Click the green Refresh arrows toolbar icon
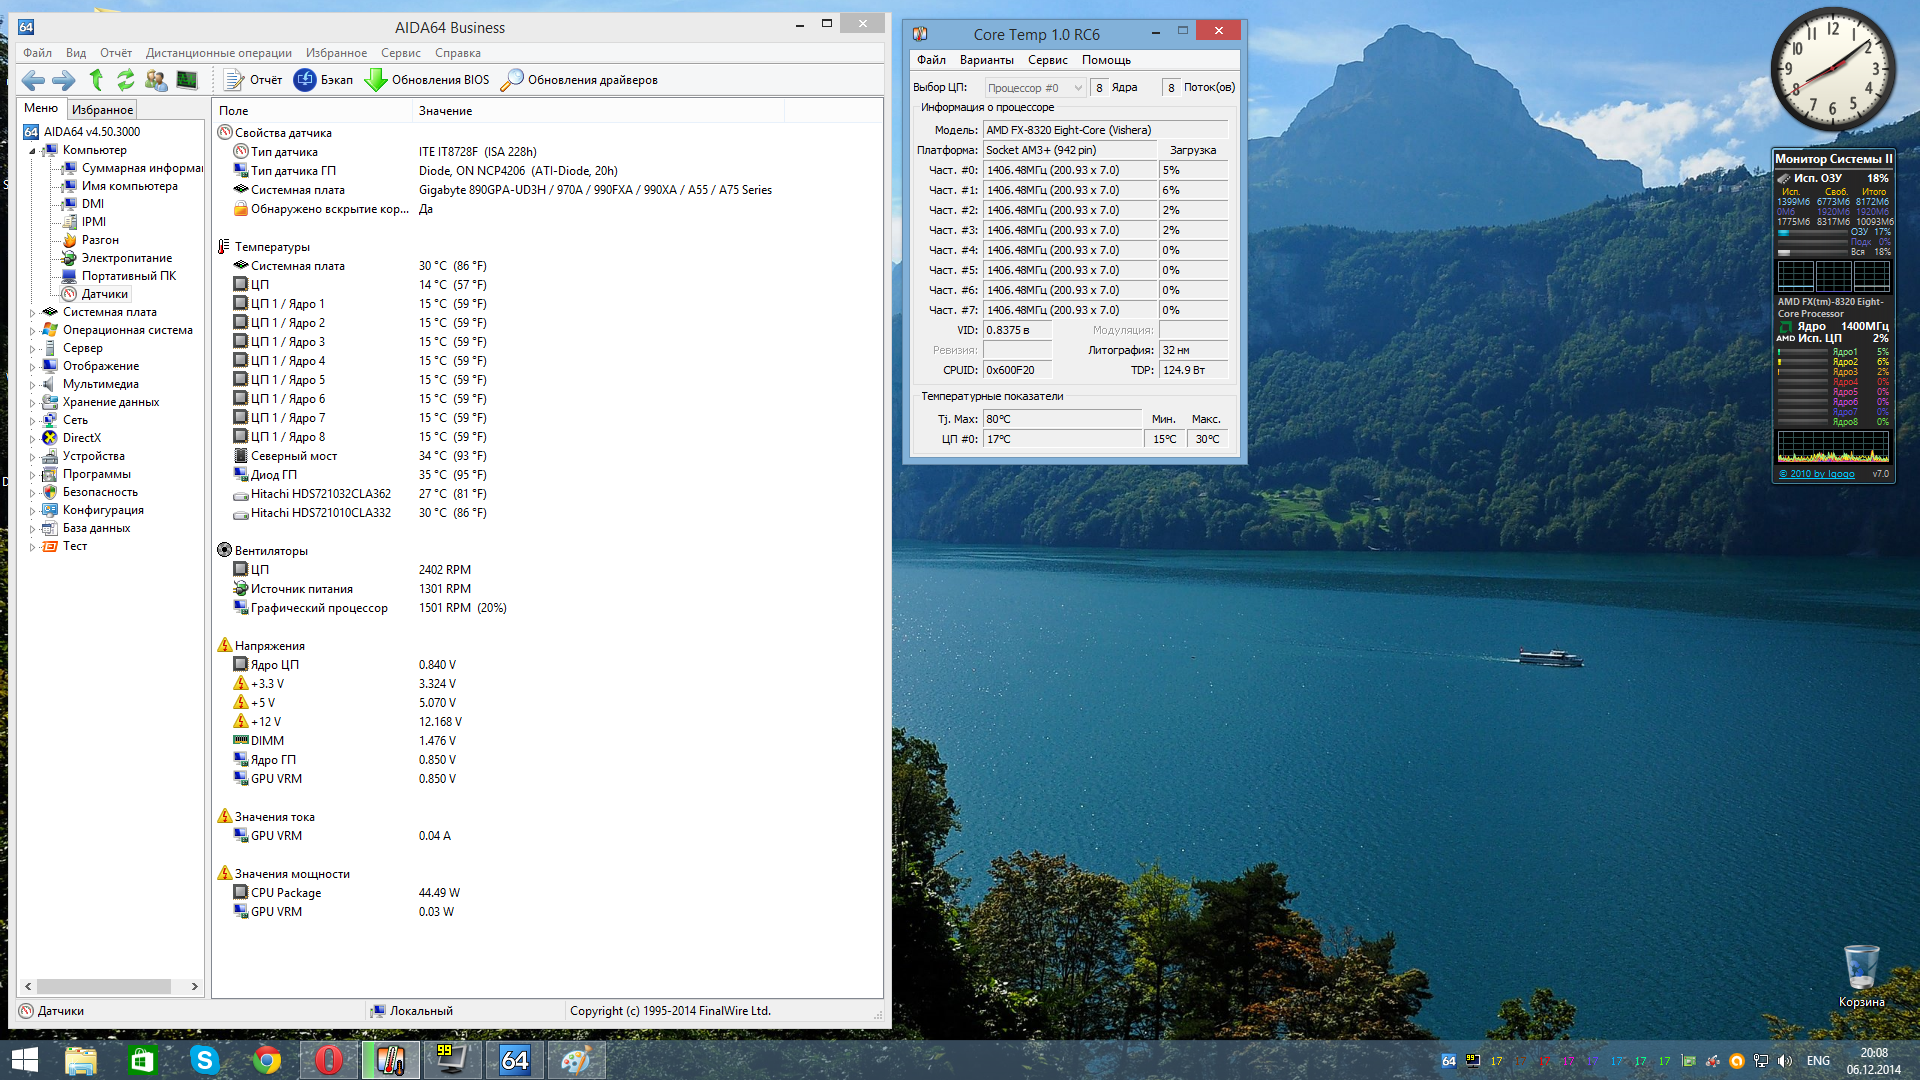 [x=126, y=80]
